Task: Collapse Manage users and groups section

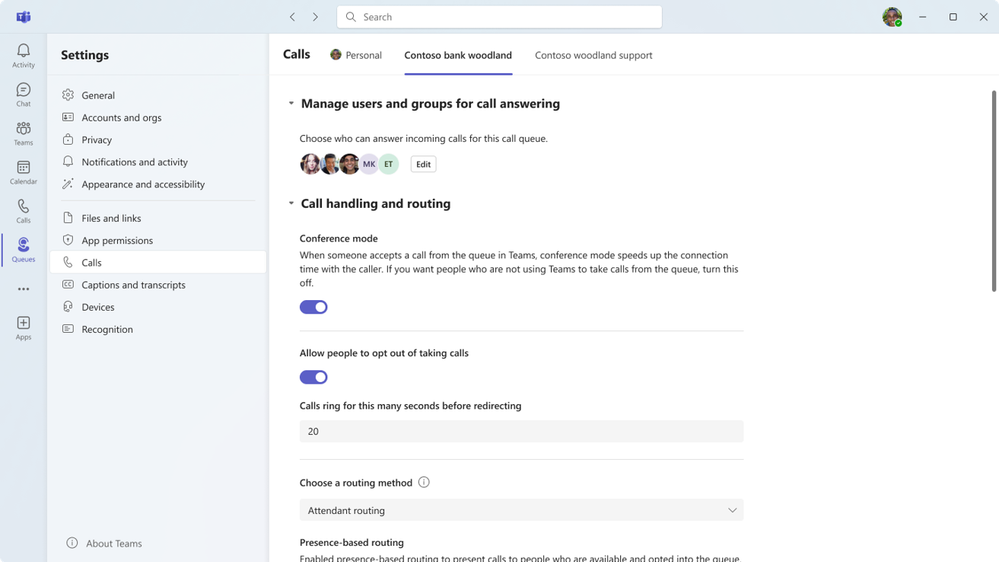Action: tap(291, 104)
